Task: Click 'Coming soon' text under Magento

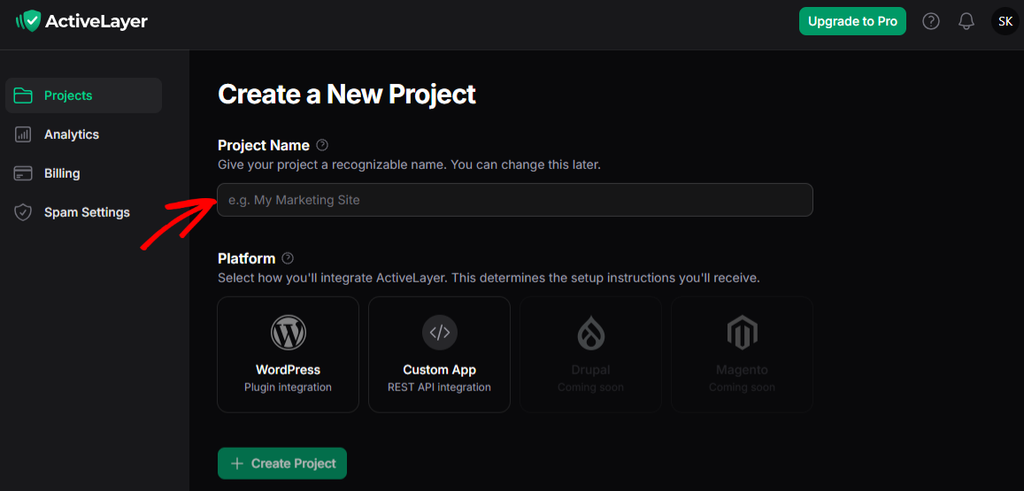Action: 742,387
